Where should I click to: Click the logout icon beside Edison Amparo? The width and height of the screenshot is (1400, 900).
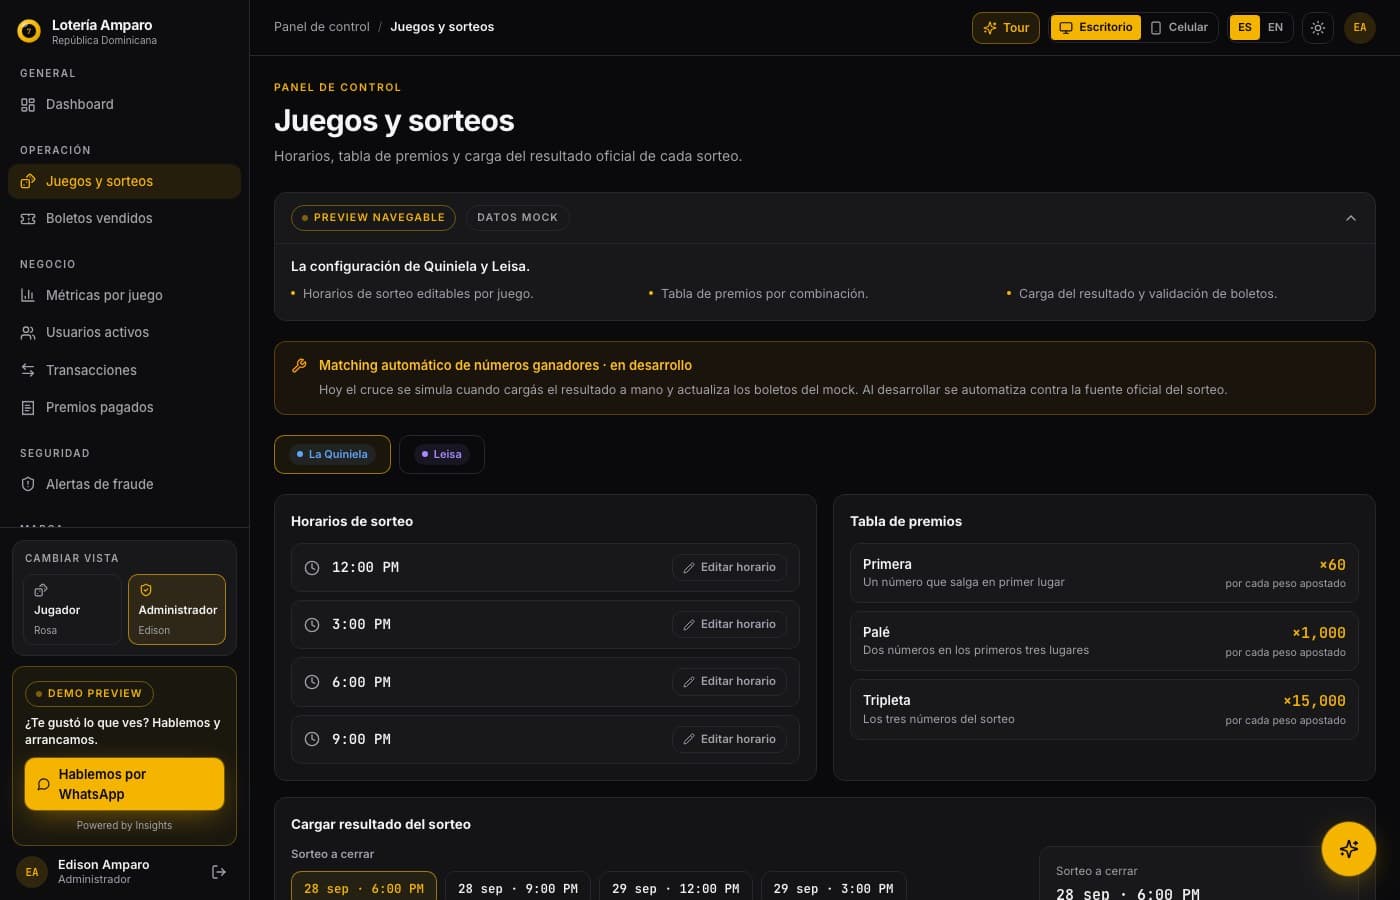click(x=219, y=872)
